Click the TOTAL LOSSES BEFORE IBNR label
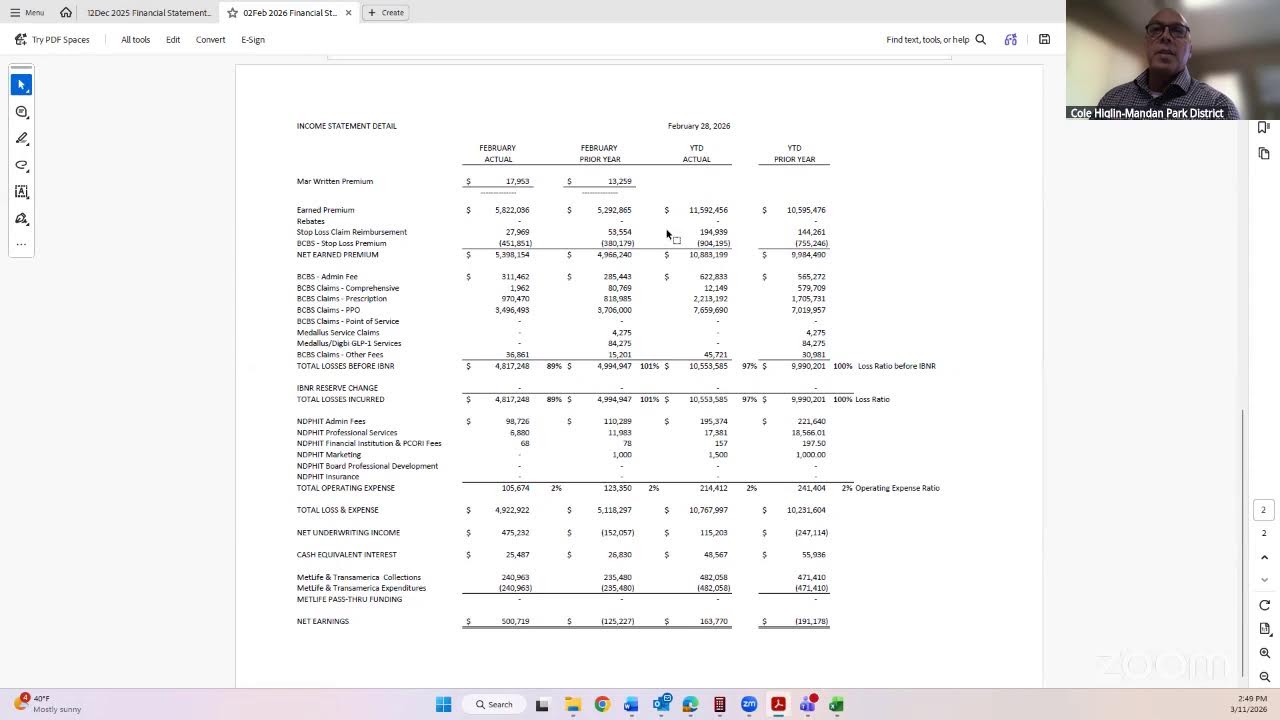 (x=346, y=366)
